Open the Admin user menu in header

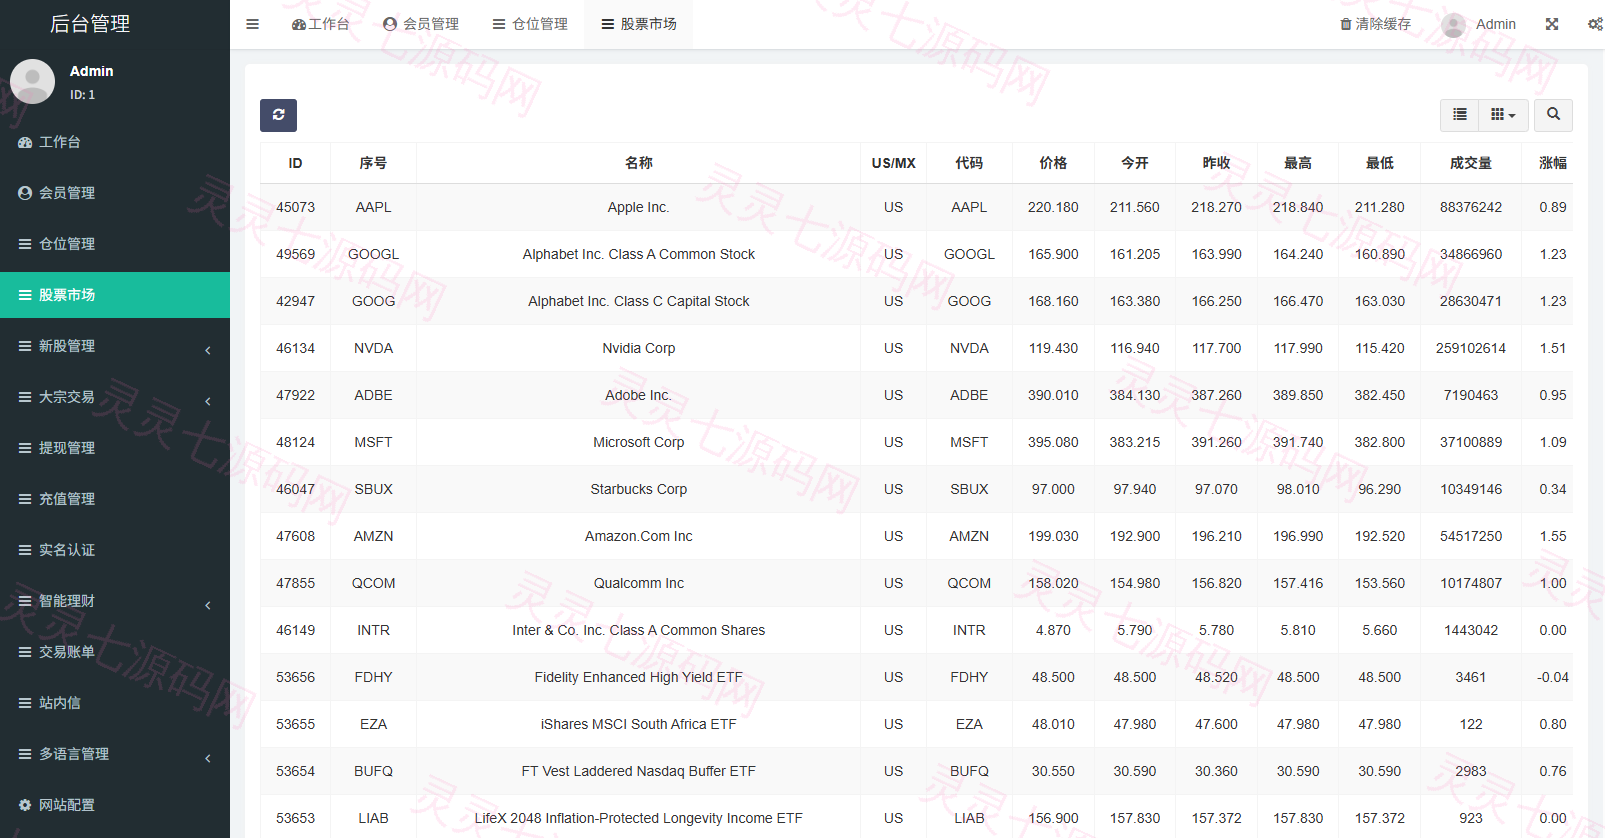coord(1479,24)
